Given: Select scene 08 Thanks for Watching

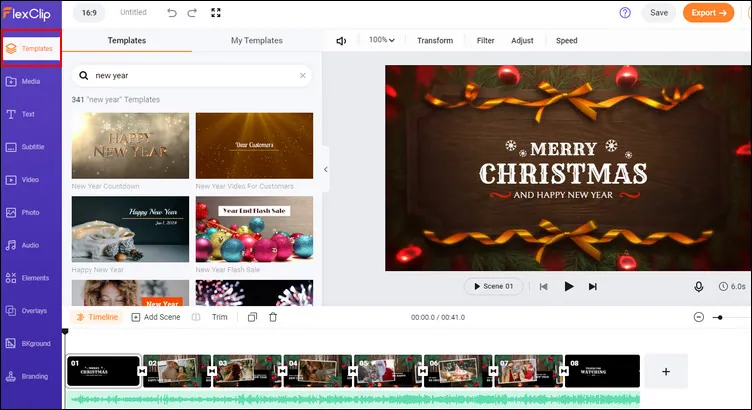Looking at the screenshot, I should [602, 371].
